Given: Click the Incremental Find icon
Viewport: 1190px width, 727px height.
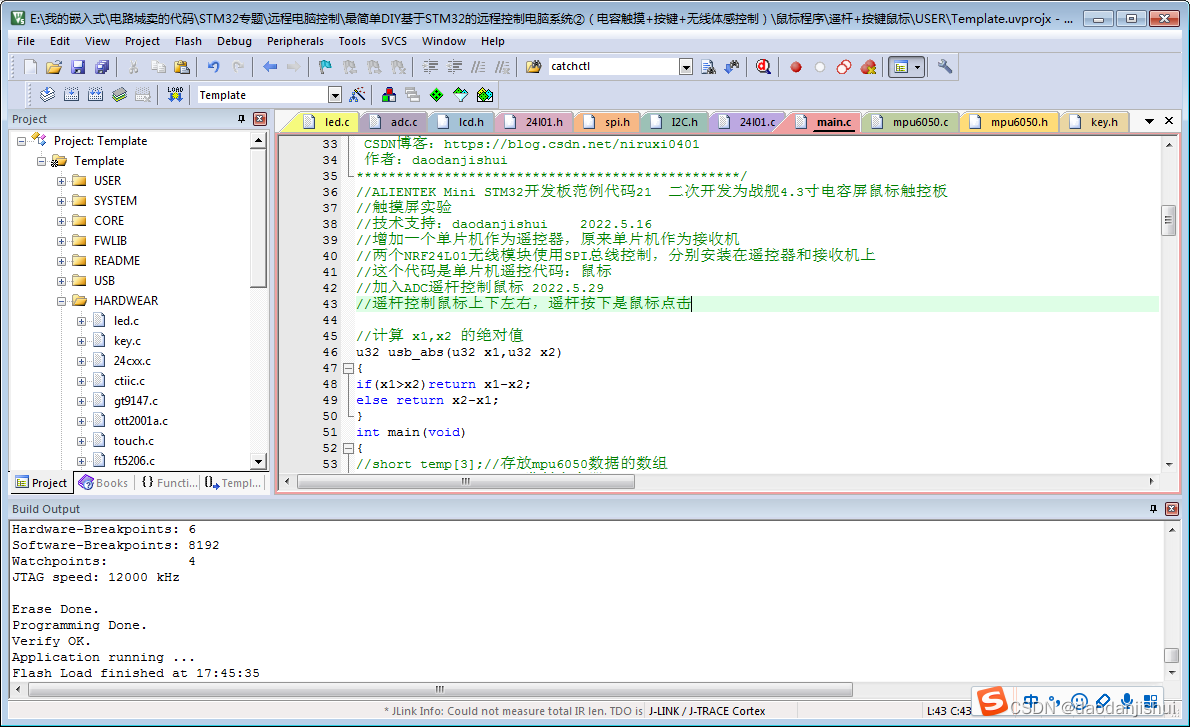Looking at the screenshot, I should coord(732,67).
